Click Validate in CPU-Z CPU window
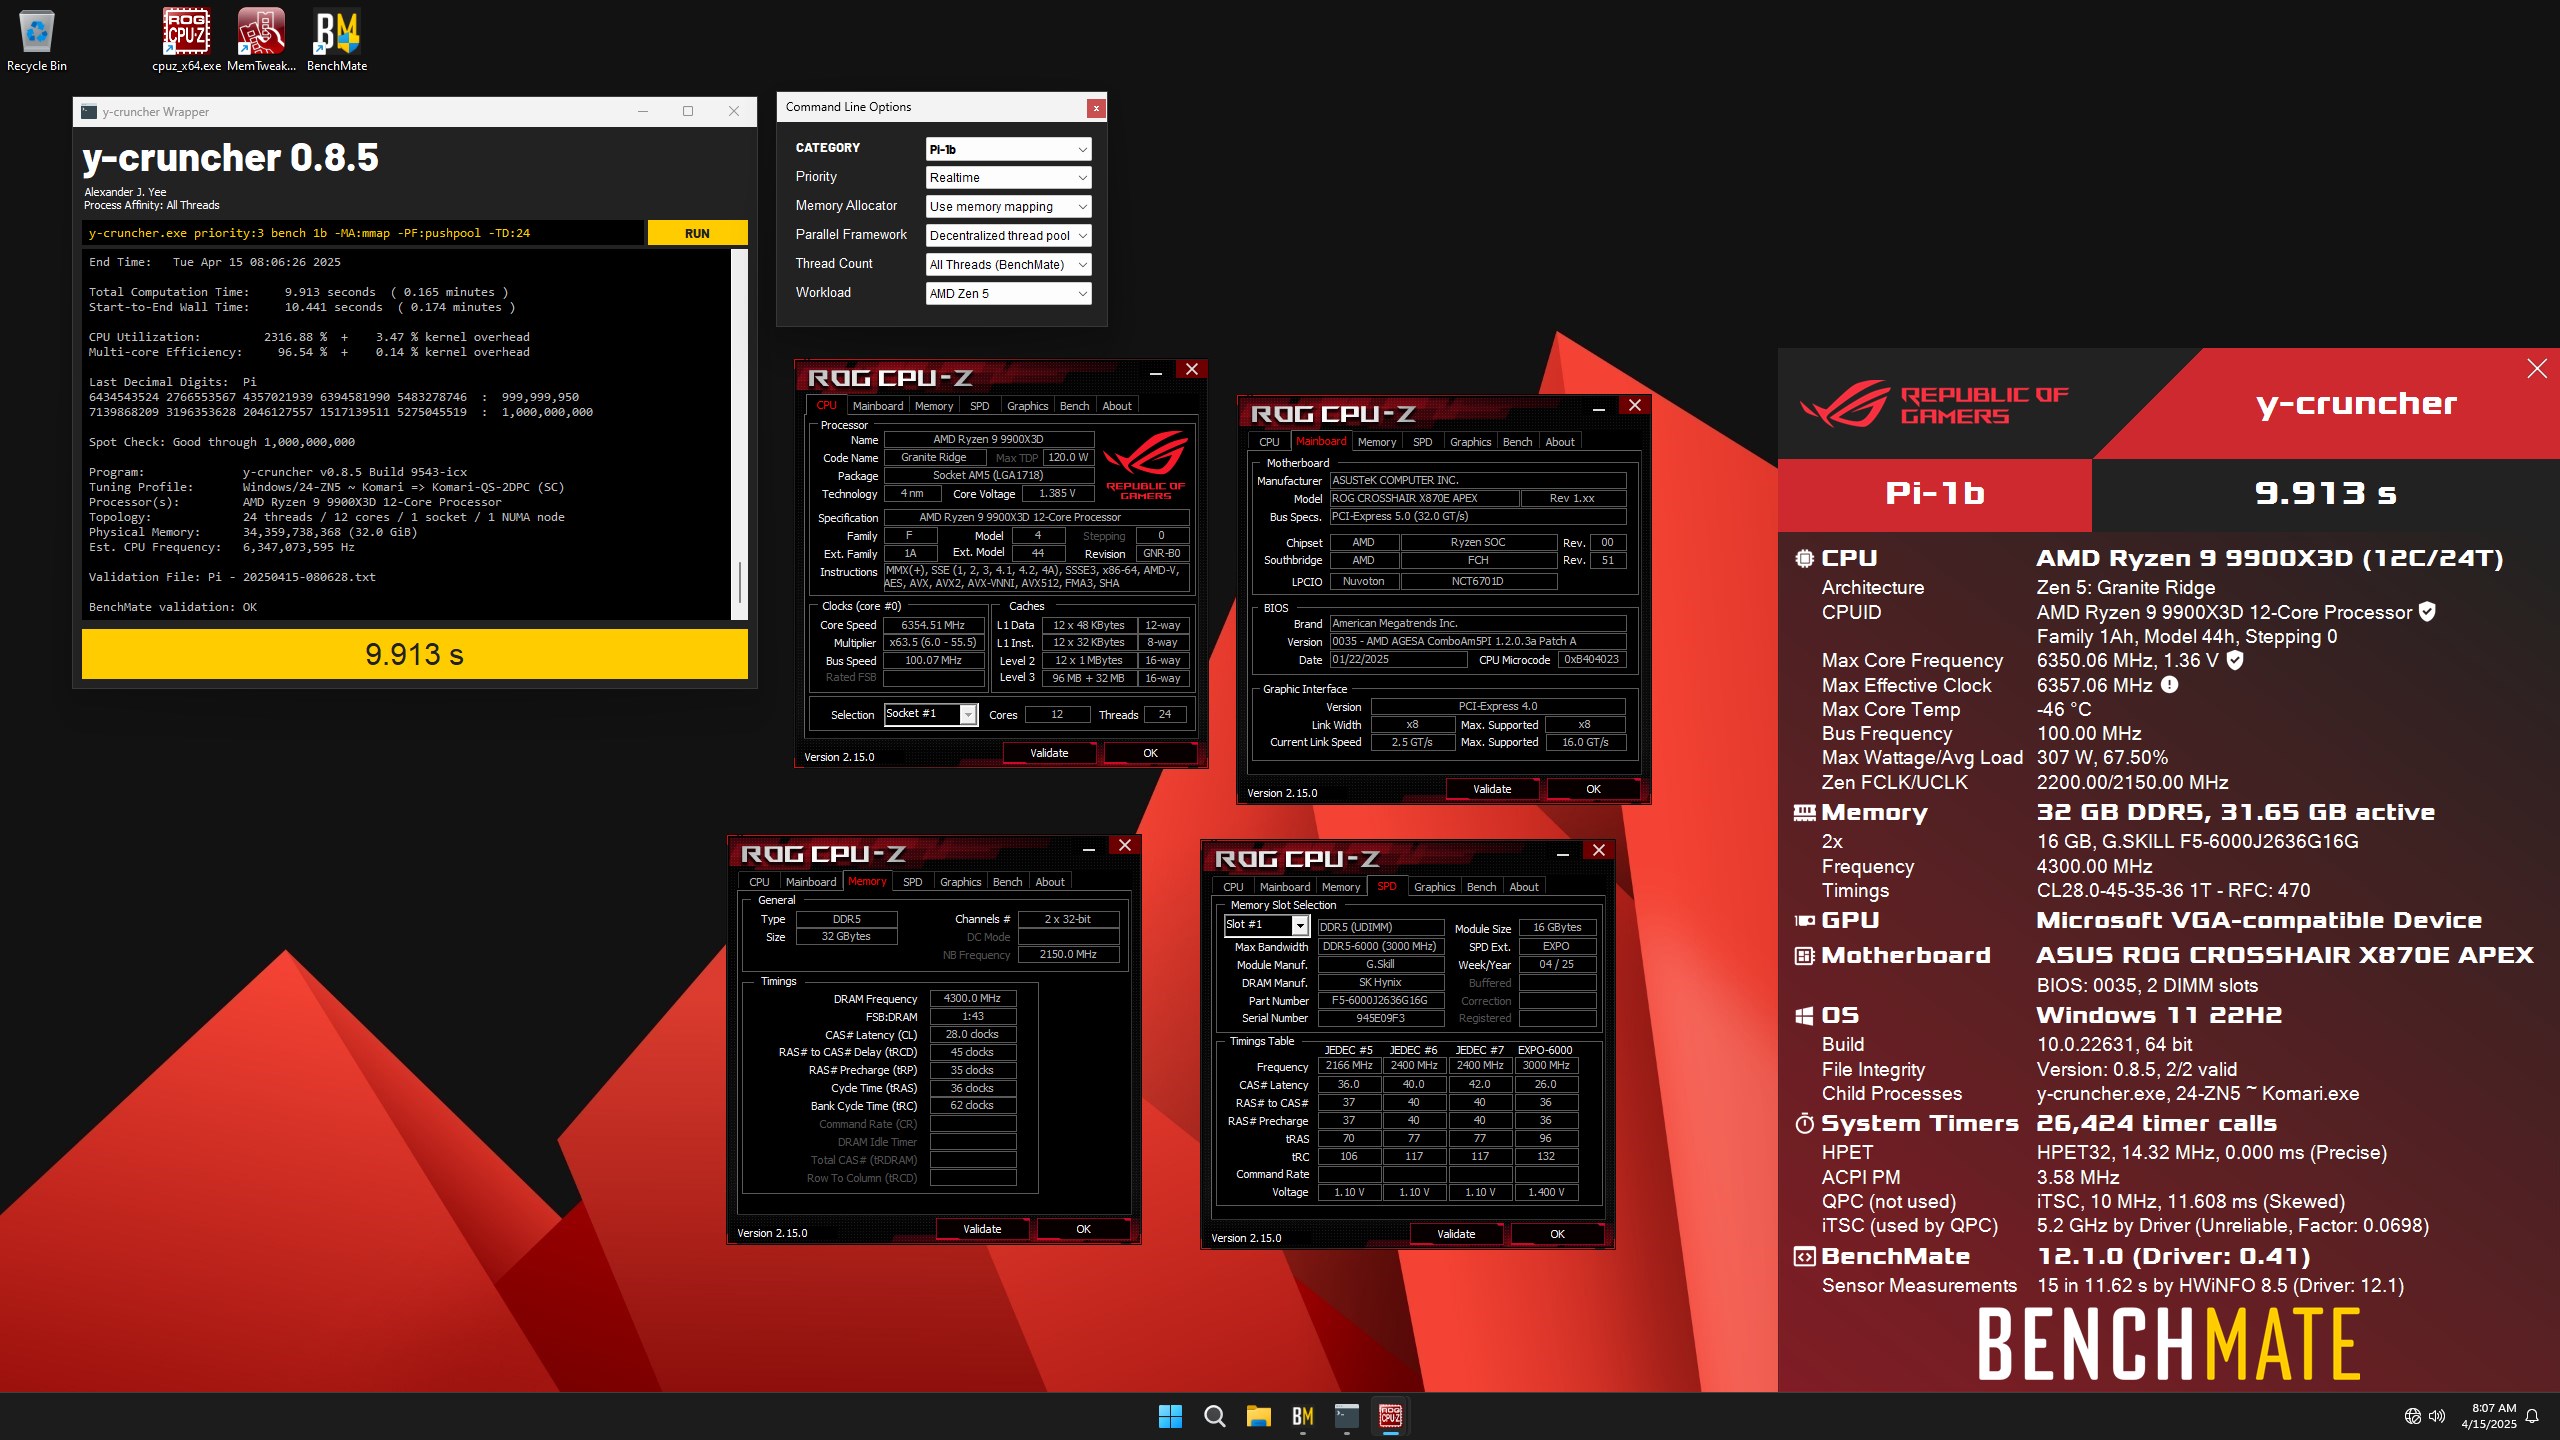2560x1440 pixels. [1049, 753]
